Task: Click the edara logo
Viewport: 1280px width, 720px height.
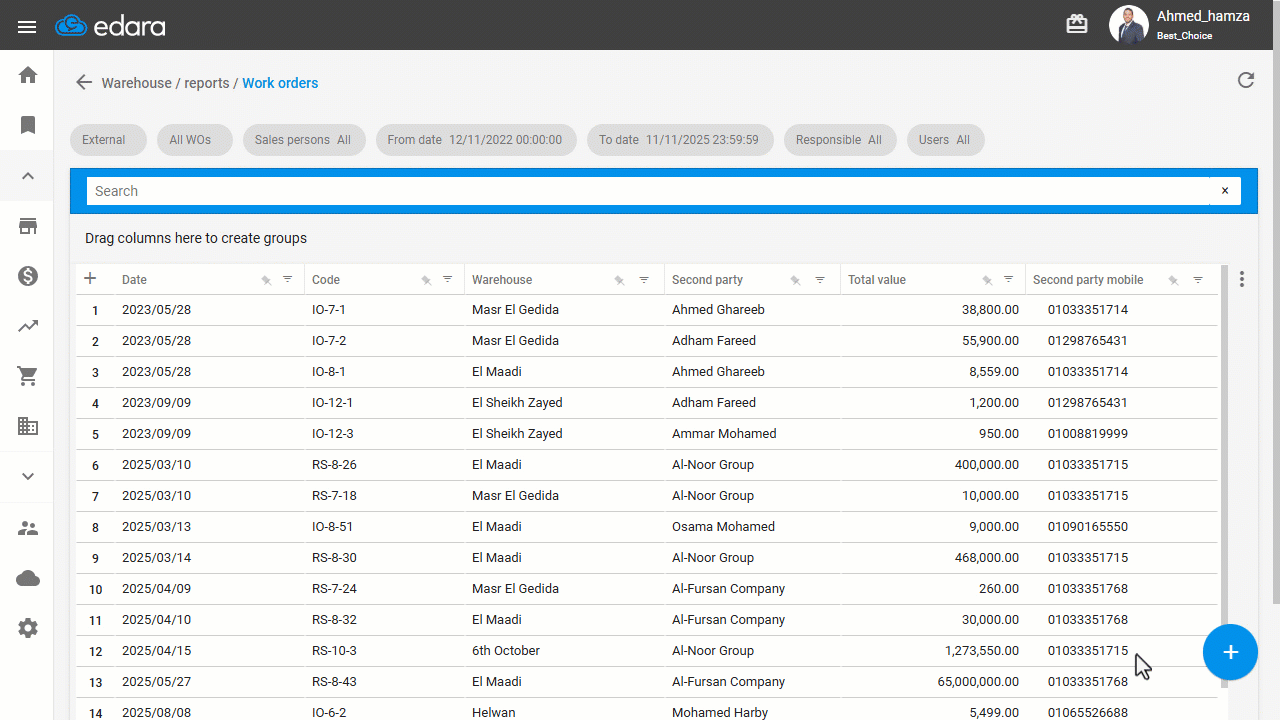Action: coord(110,26)
